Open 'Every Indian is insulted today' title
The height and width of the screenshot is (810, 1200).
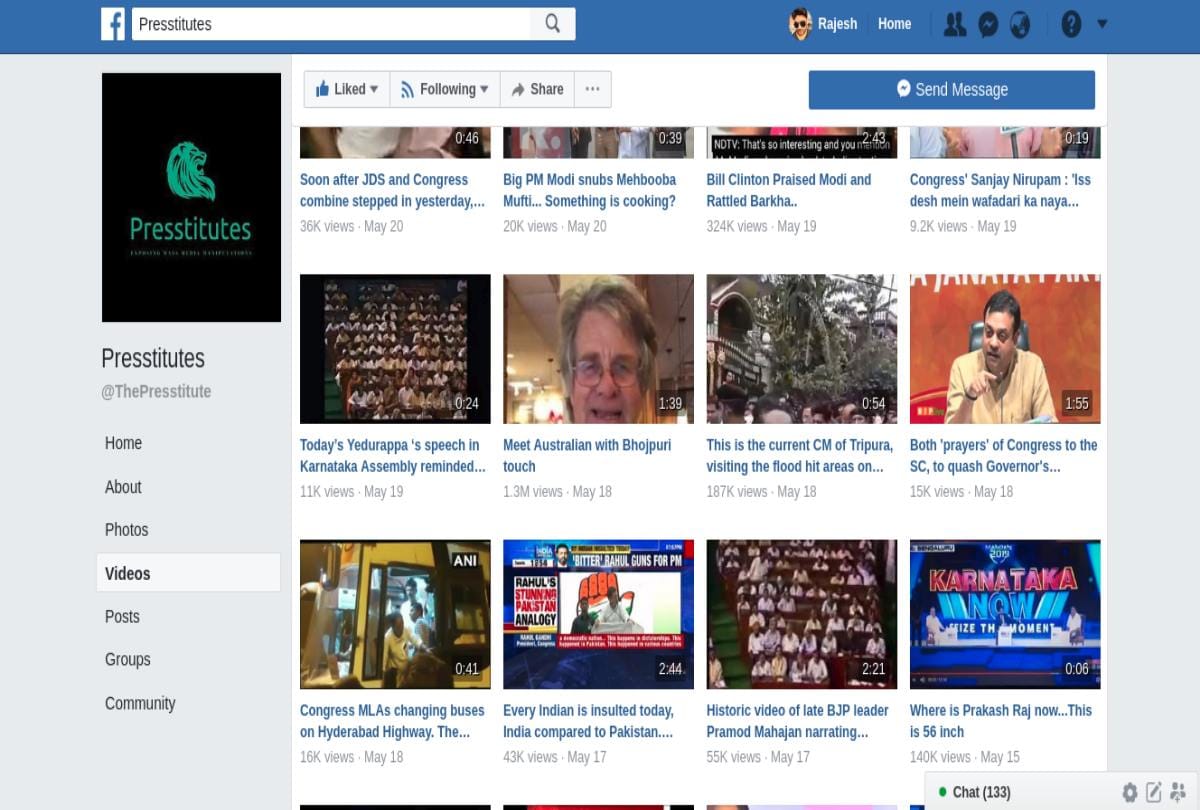pyautogui.click(x=589, y=721)
